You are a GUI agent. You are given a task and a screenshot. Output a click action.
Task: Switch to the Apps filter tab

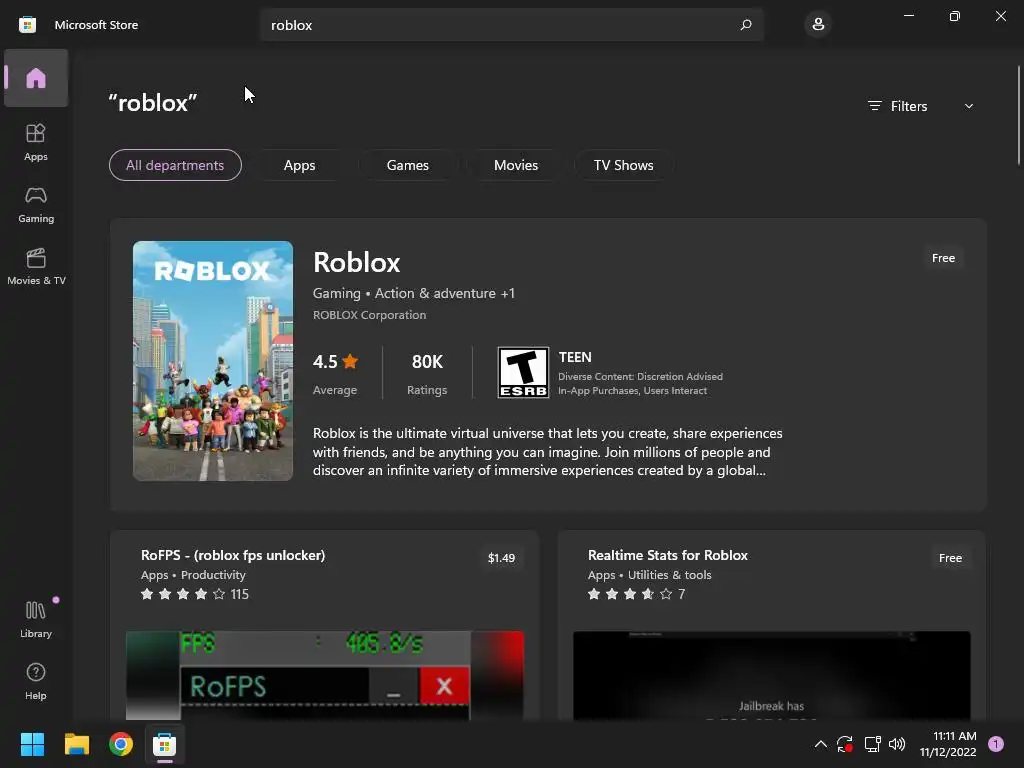tap(300, 165)
